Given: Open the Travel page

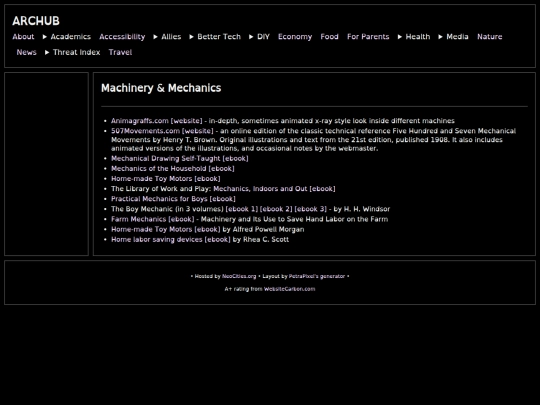Looking at the screenshot, I should pos(120,52).
